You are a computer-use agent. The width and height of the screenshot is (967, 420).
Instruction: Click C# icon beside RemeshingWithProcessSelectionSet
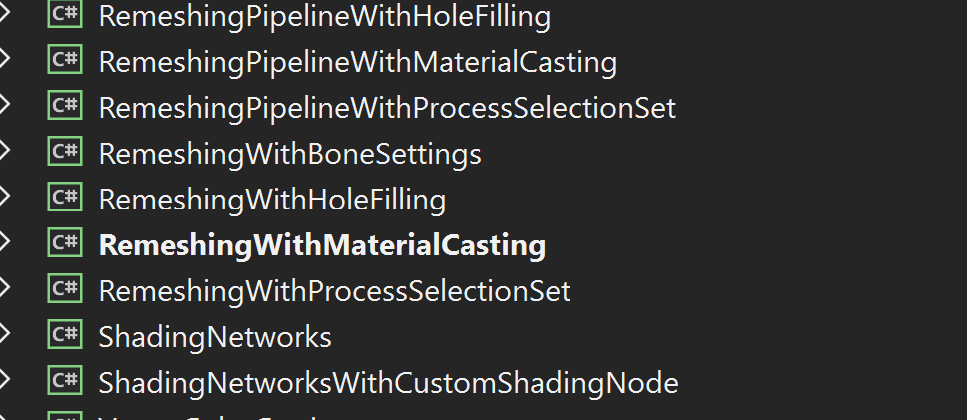[x=65, y=288]
